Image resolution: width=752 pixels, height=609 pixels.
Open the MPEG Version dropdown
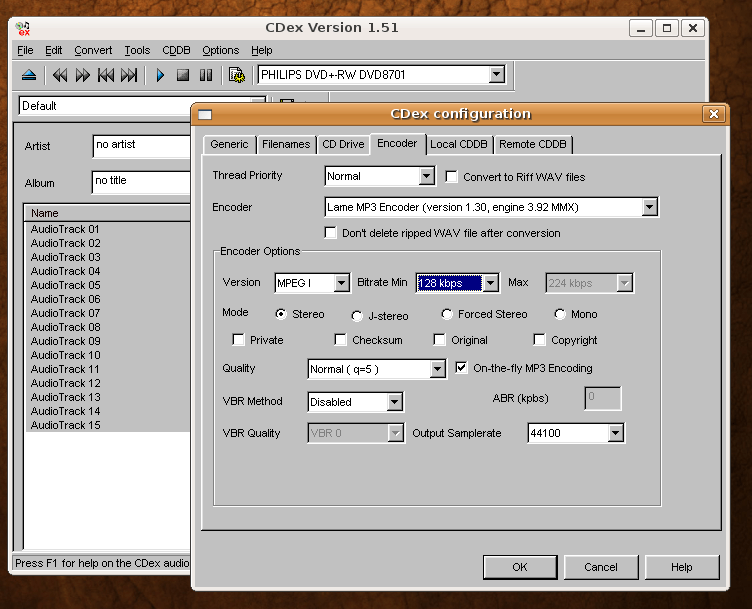pos(341,283)
